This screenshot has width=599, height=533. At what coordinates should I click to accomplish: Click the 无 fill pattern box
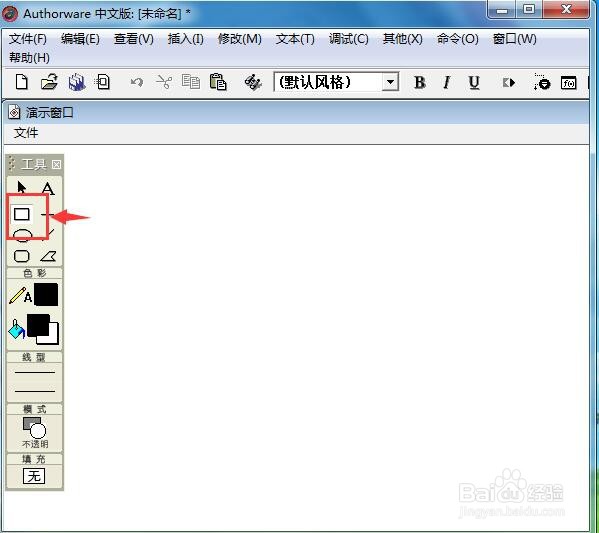pyautogui.click(x=34, y=476)
